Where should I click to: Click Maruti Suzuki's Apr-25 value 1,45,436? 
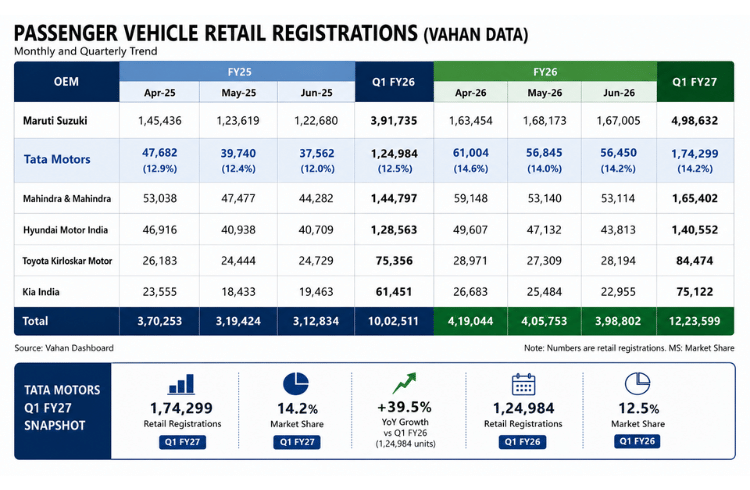pyautogui.click(x=160, y=121)
